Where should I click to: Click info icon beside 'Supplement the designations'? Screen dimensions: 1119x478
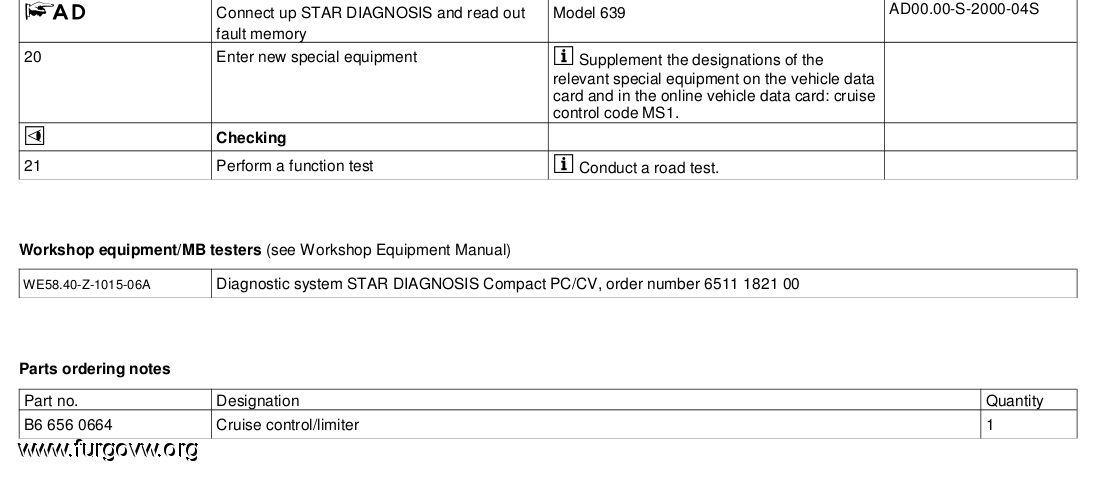563,56
